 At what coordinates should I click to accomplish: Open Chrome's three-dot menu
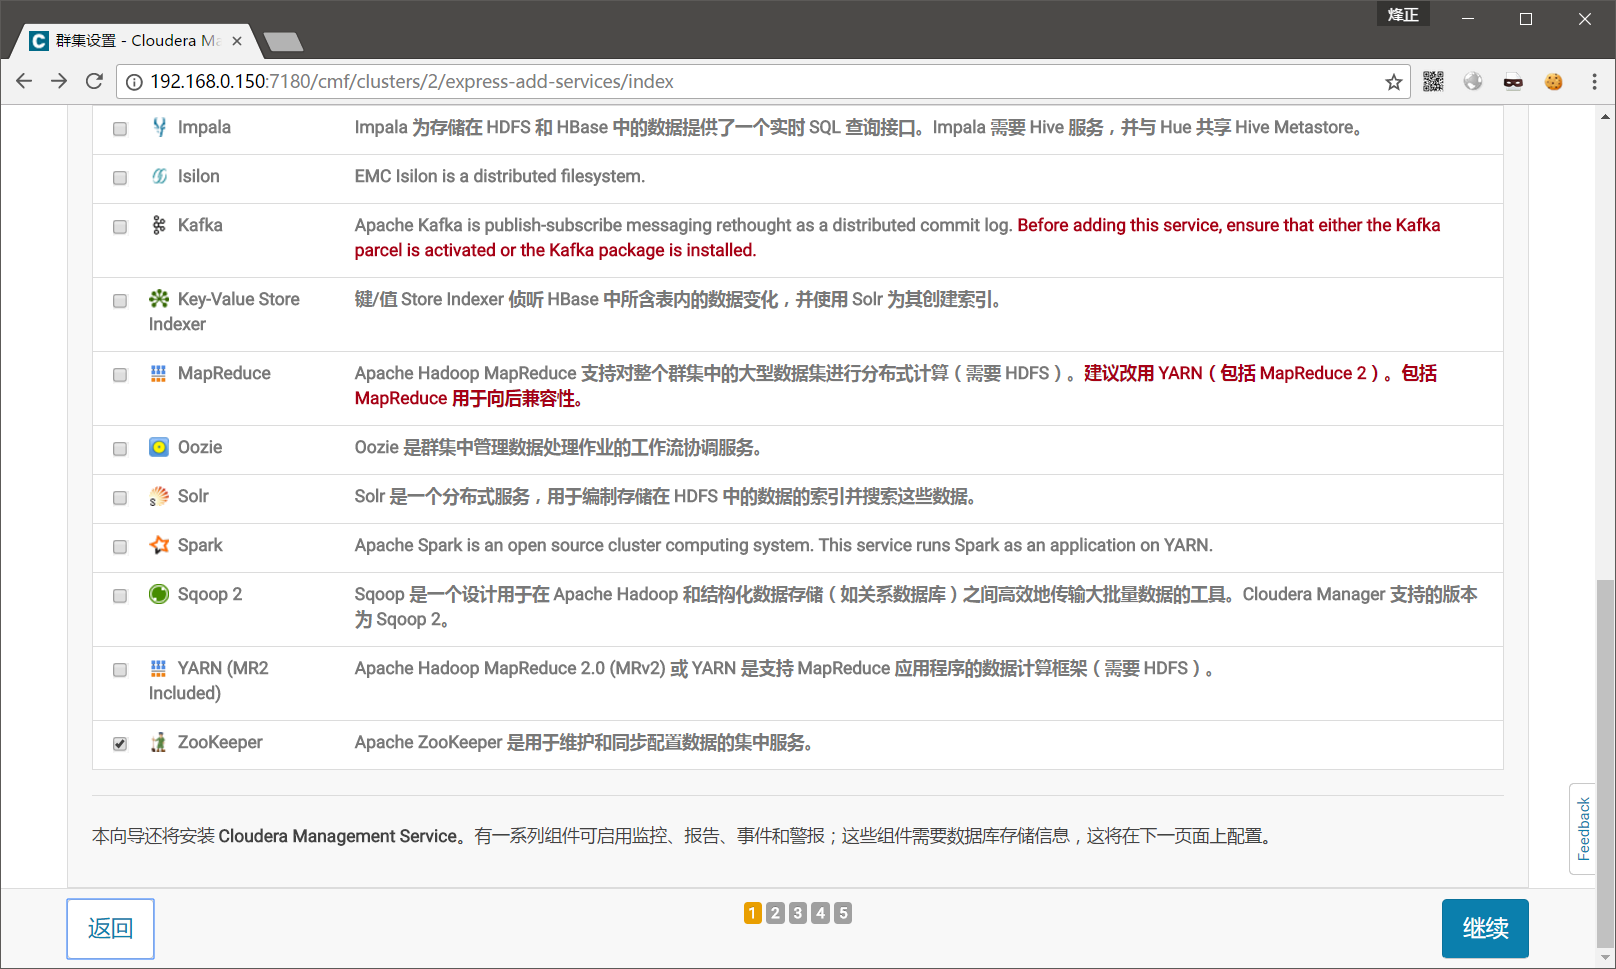tap(1594, 82)
